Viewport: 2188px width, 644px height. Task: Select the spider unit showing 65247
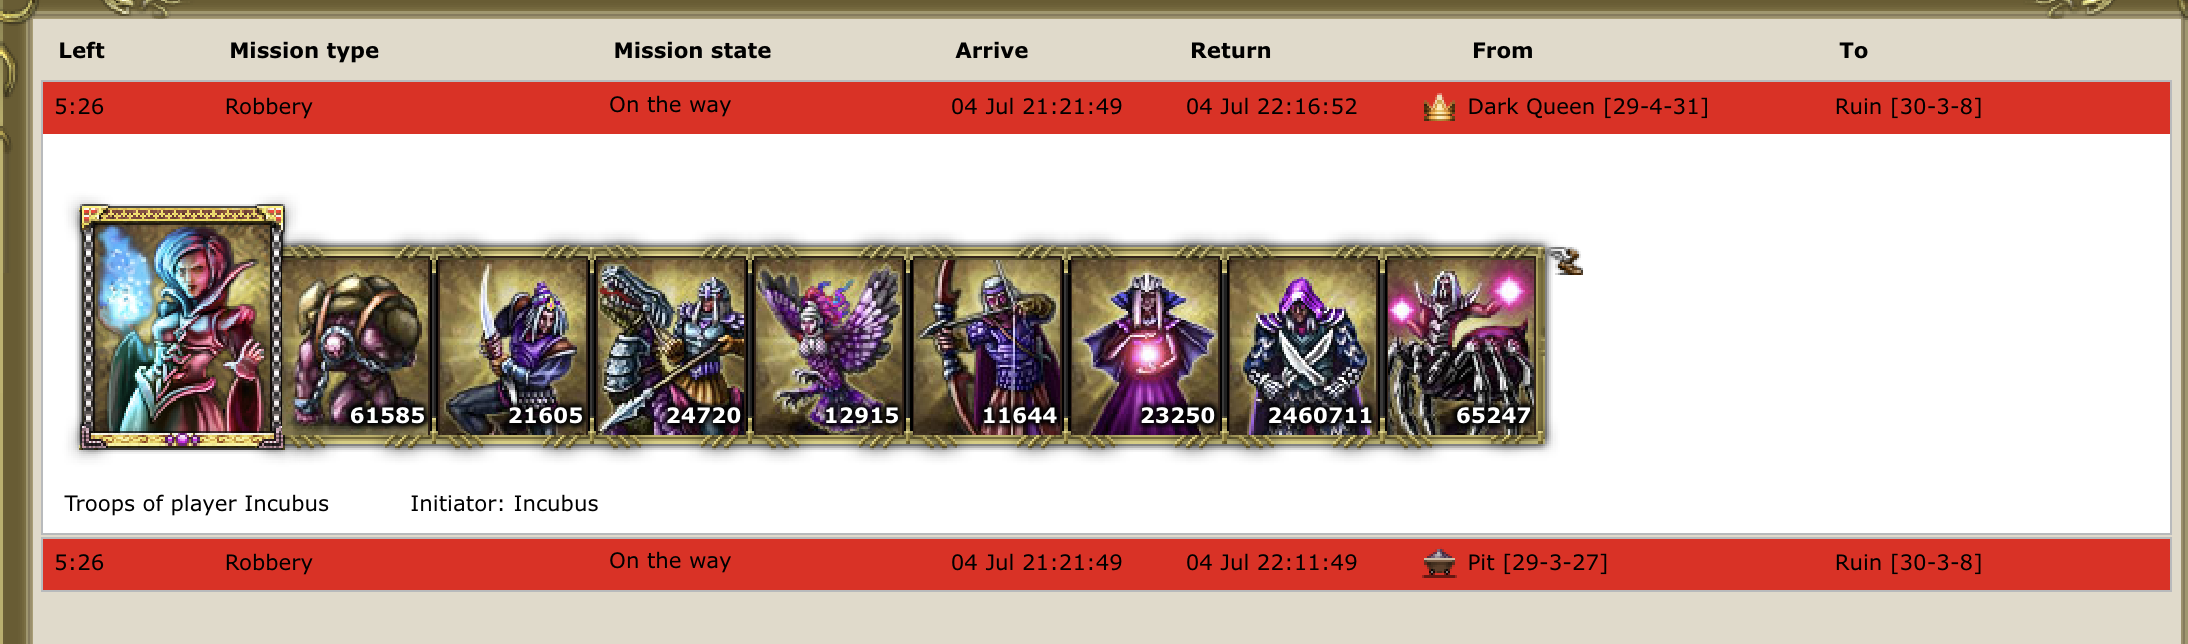pyautogui.click(x=1462, y=345)
